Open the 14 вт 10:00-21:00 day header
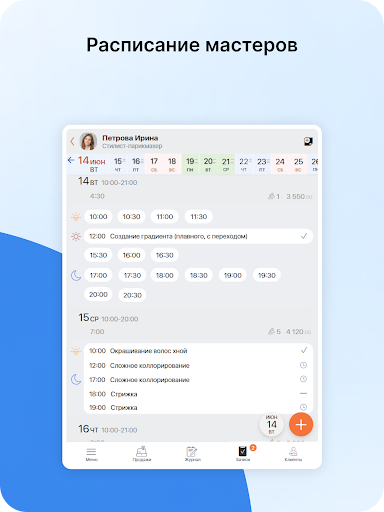Viewport: 384px width, 512px height. (x=108, y=182)
